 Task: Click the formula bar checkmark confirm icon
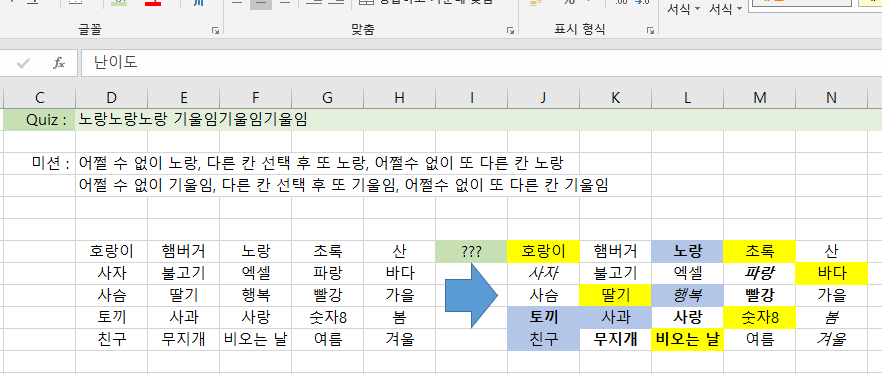pyautogui.click(x=23, y=63)
